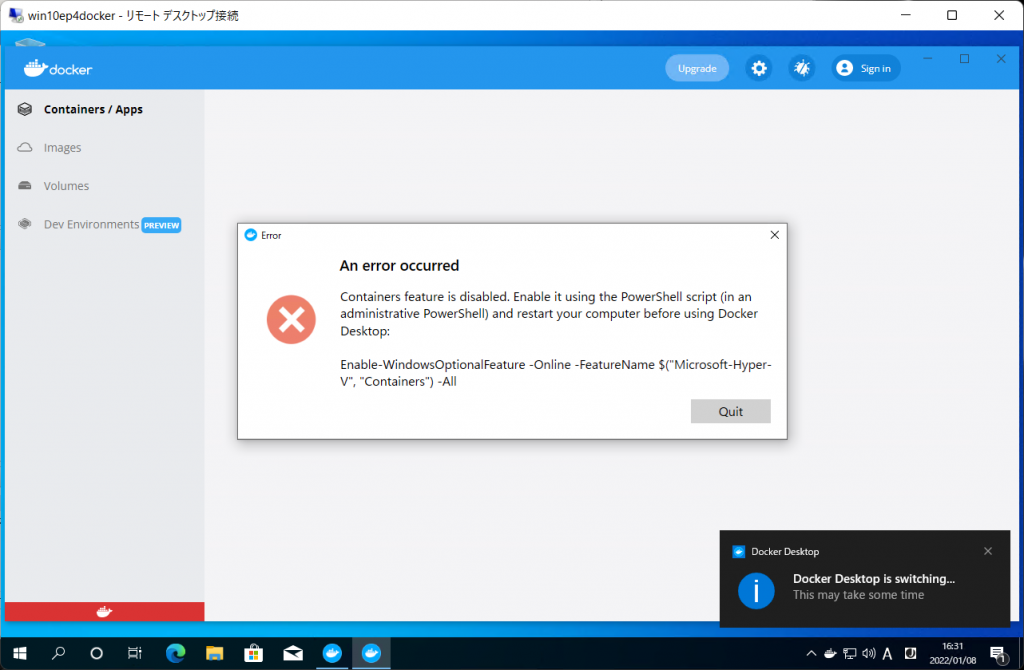Minimize the Docker Desktop window
The height and width of the screenshot is (670, 1024).
point(927,59)
